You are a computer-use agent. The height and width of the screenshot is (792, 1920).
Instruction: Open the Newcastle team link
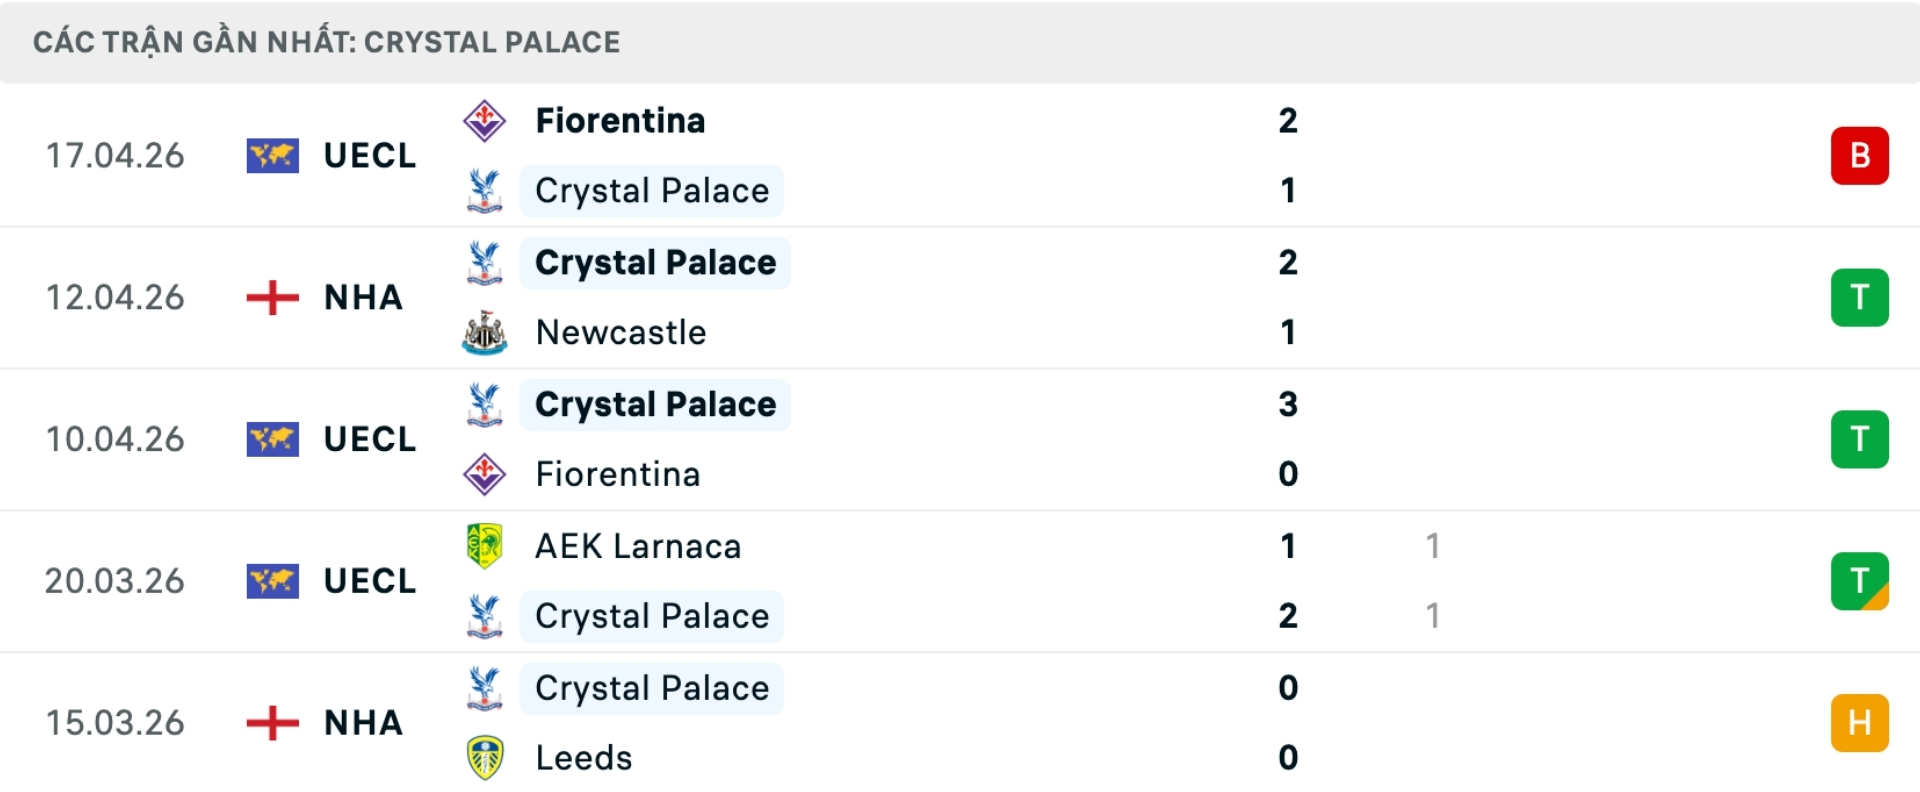coord(620,333)
